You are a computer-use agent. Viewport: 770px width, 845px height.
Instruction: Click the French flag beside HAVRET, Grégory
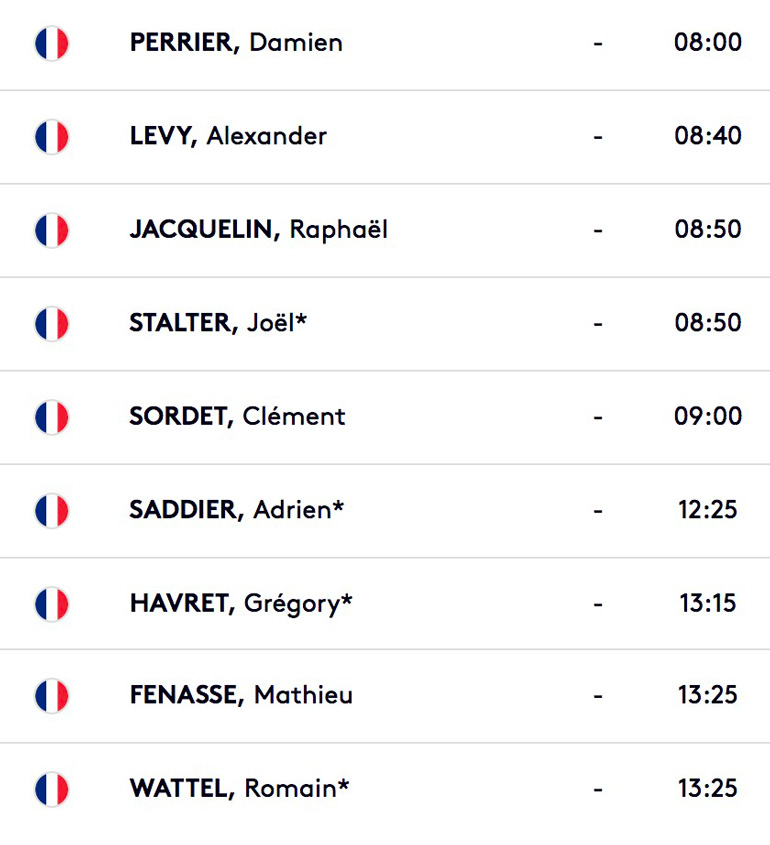coord(52,604)
